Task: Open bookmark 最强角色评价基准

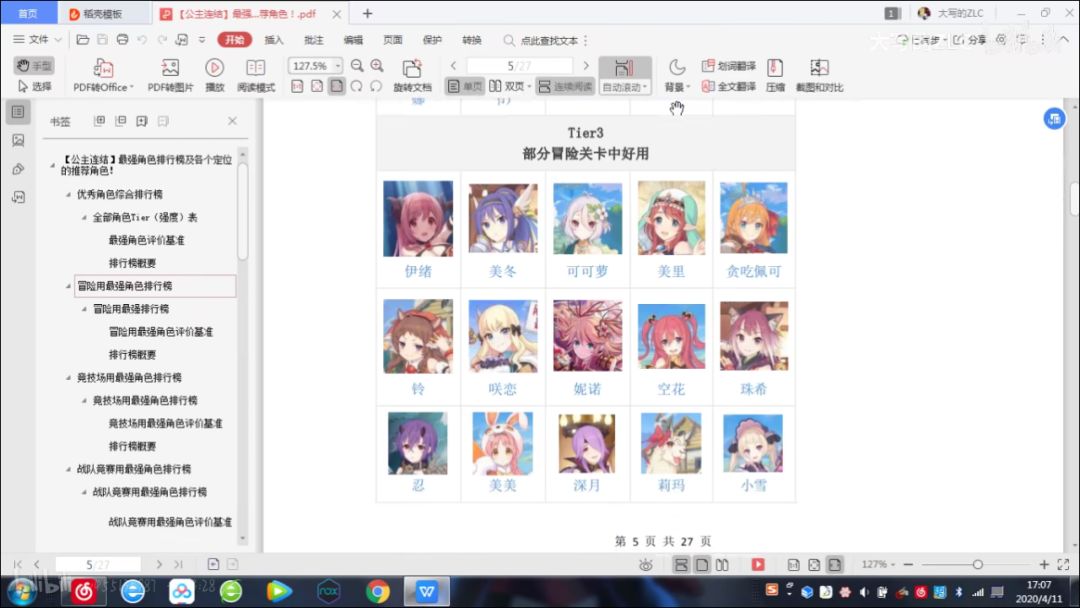Action: point(146,240)
